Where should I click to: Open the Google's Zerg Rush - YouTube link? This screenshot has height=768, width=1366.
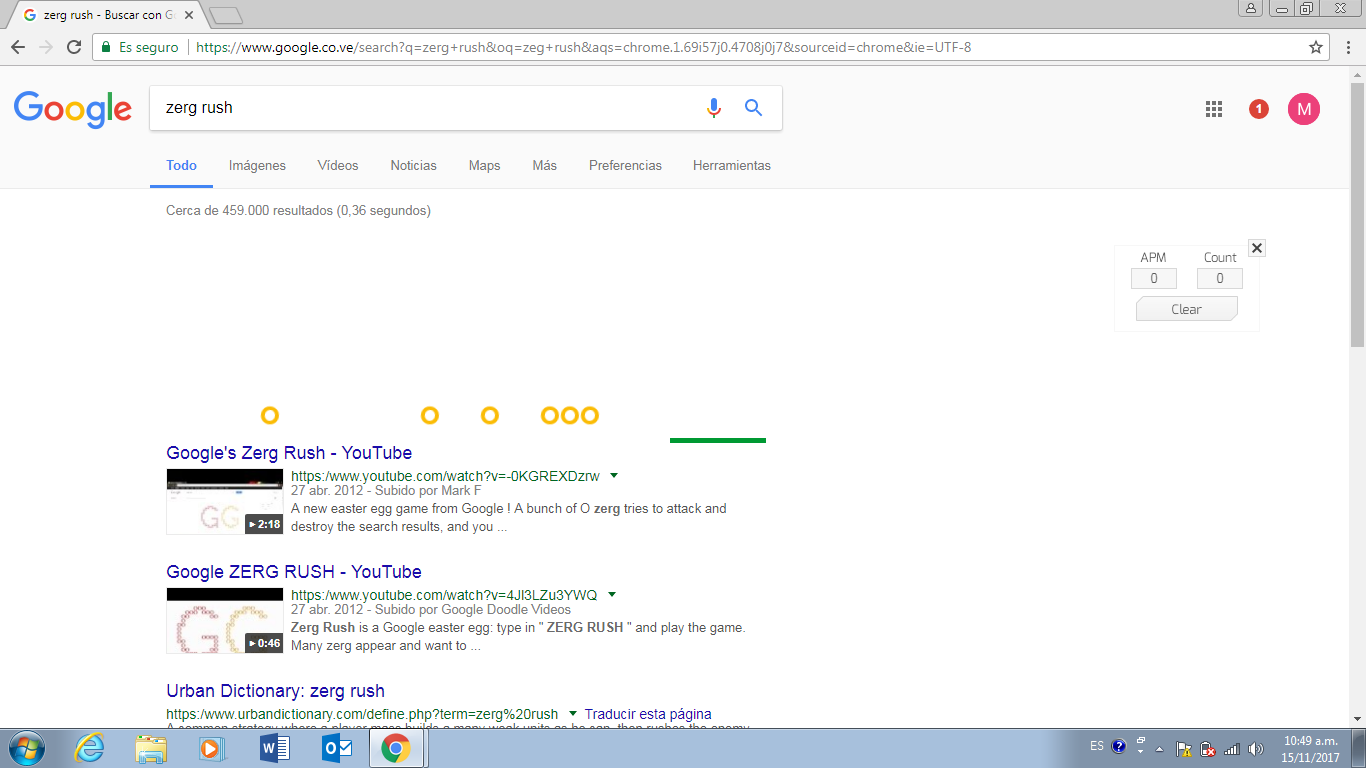(x=289, y=453)
